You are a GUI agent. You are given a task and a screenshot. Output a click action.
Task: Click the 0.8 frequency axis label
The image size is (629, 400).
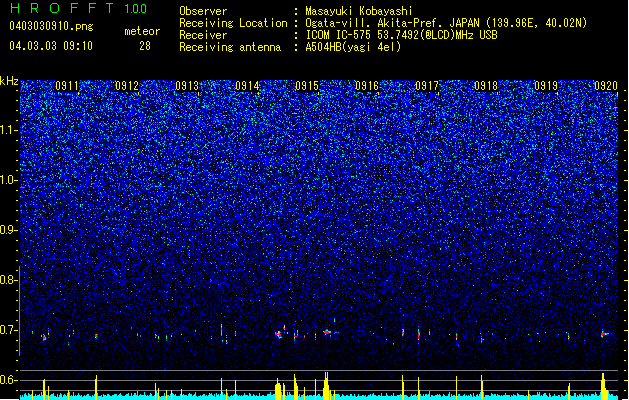coord(9,280)
